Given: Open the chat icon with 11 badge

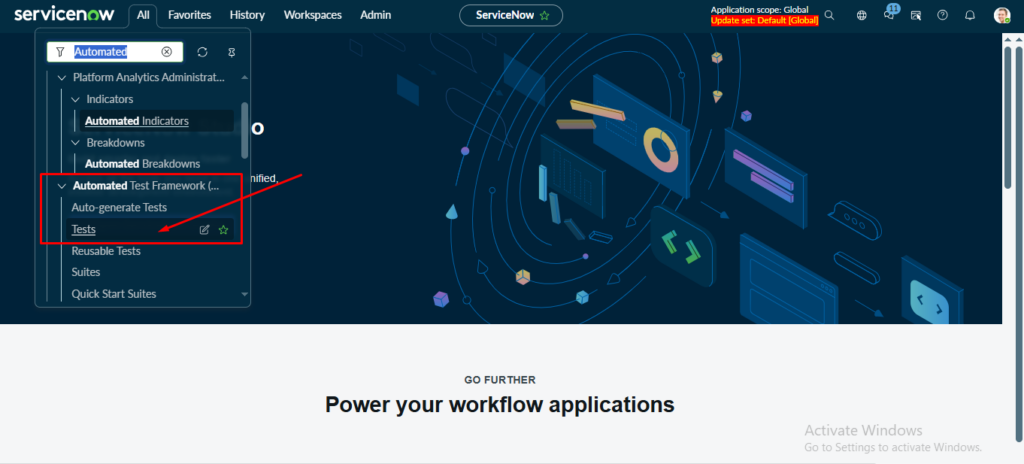Looking at the screenshot, I should 889,16.
